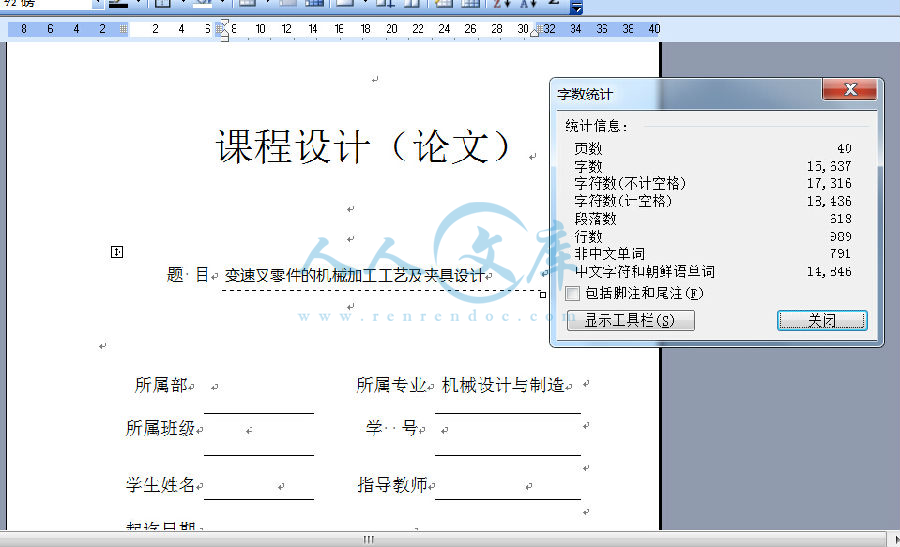Click the 指导教师 label
900x547 pixels.
pyautogui.click(x=393, y=485)
